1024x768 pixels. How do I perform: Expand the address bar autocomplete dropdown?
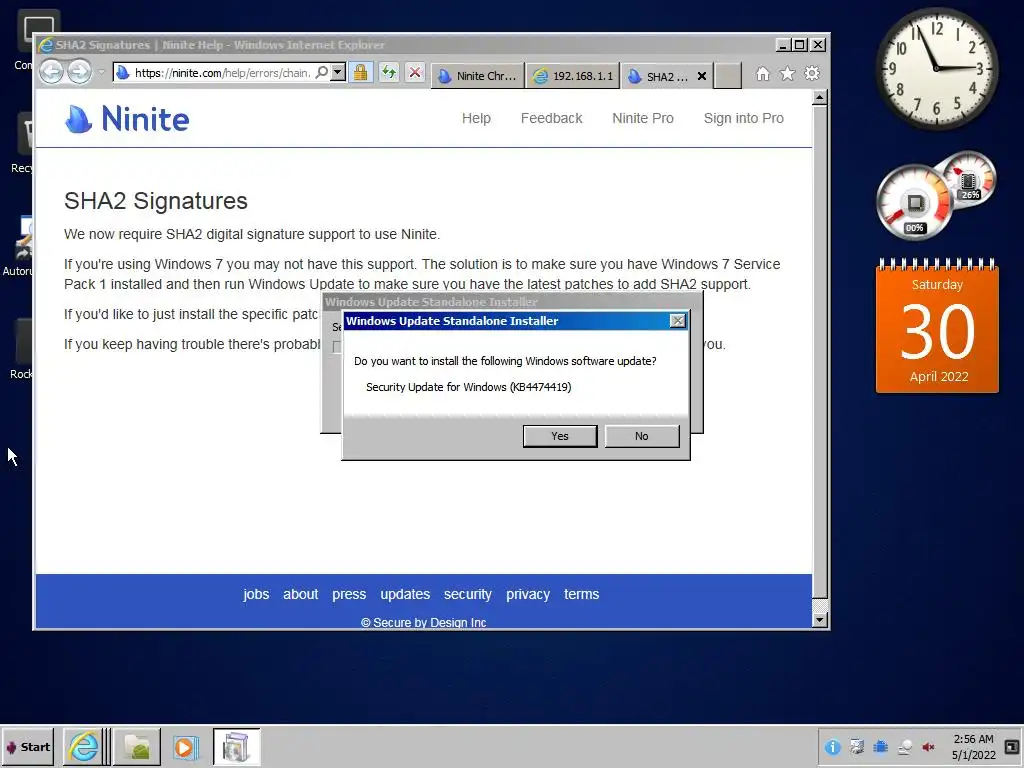point(338,72)
